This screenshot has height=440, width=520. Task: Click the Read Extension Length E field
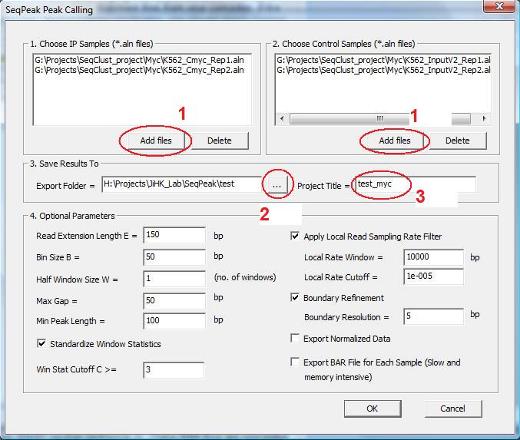pos(174,235)
